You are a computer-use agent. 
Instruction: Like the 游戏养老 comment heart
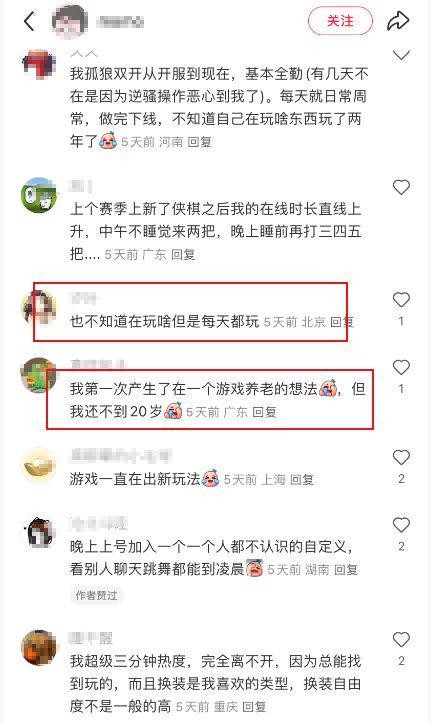pos(401,367)
